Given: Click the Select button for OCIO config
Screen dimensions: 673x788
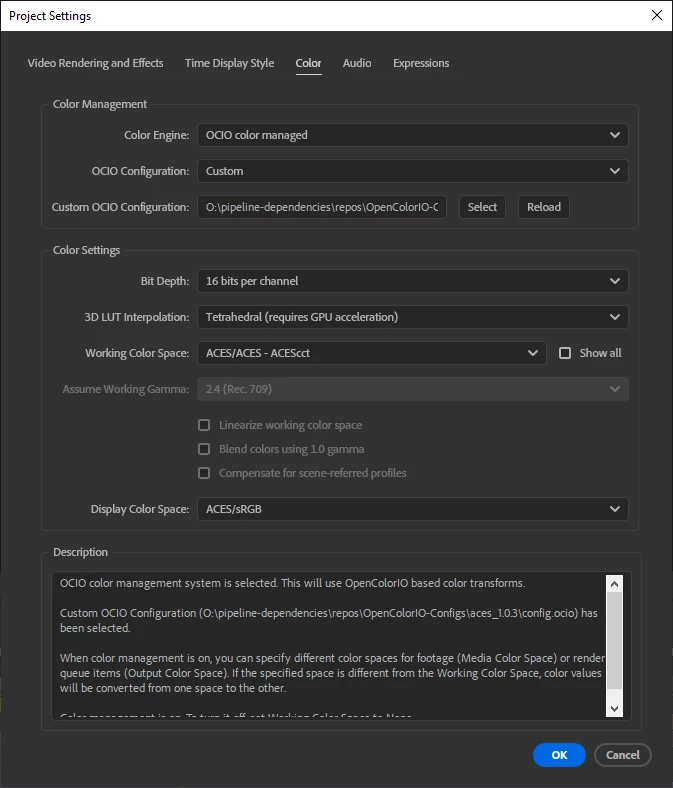Looking at the screenshot, I should (x=482, y=207).
